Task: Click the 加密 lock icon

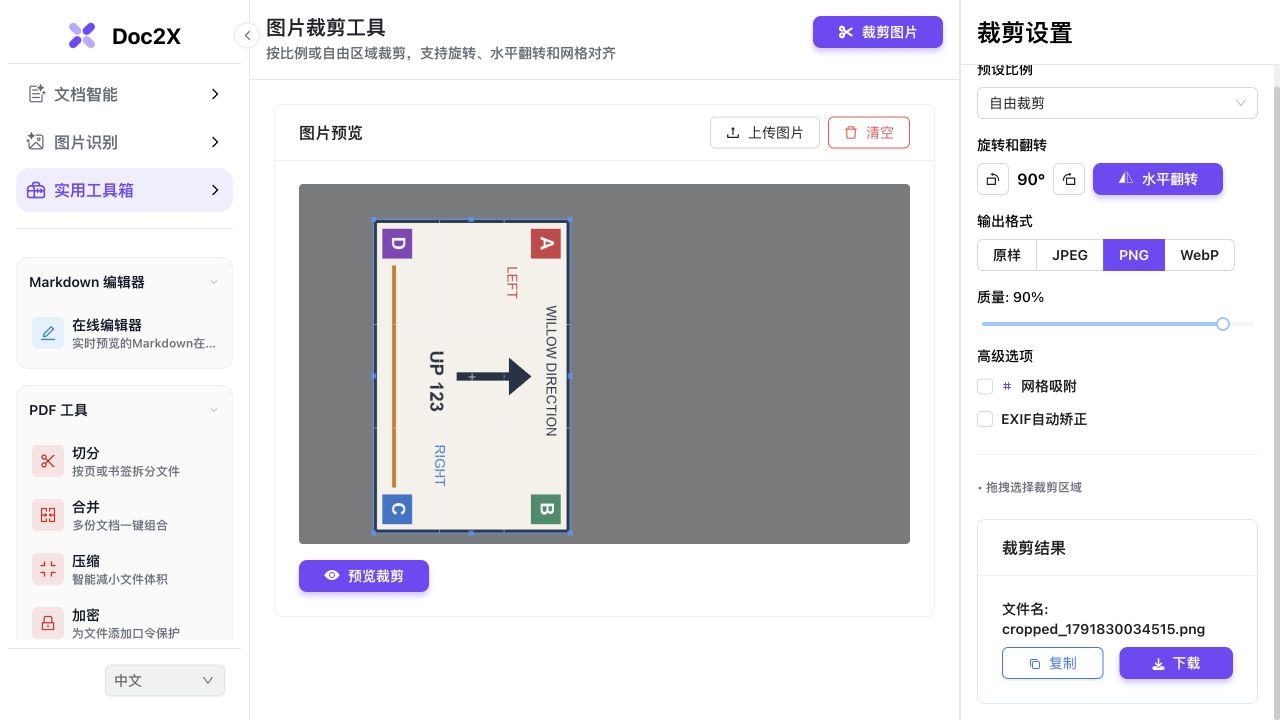Action: point(48,623)
